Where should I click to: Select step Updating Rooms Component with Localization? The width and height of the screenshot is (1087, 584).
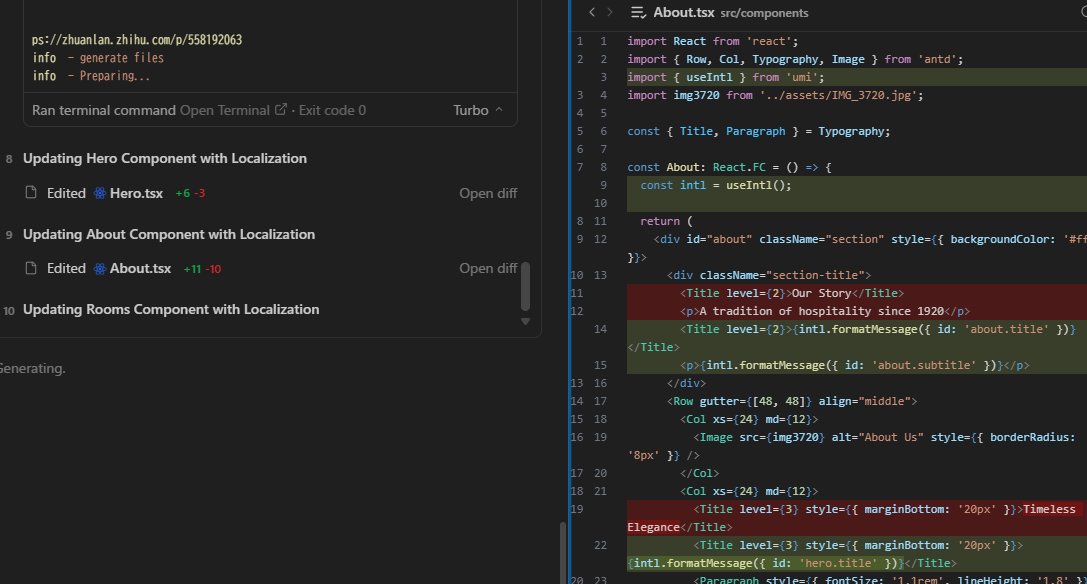point(171,309)
